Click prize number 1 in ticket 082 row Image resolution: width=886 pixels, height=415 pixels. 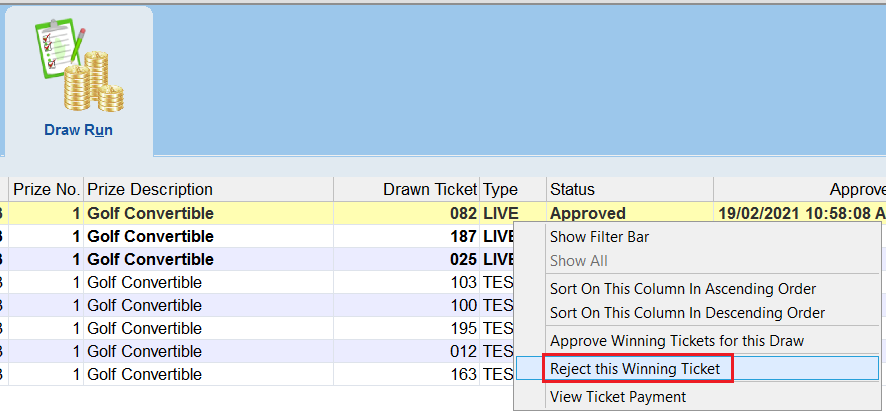pos(46,214)
